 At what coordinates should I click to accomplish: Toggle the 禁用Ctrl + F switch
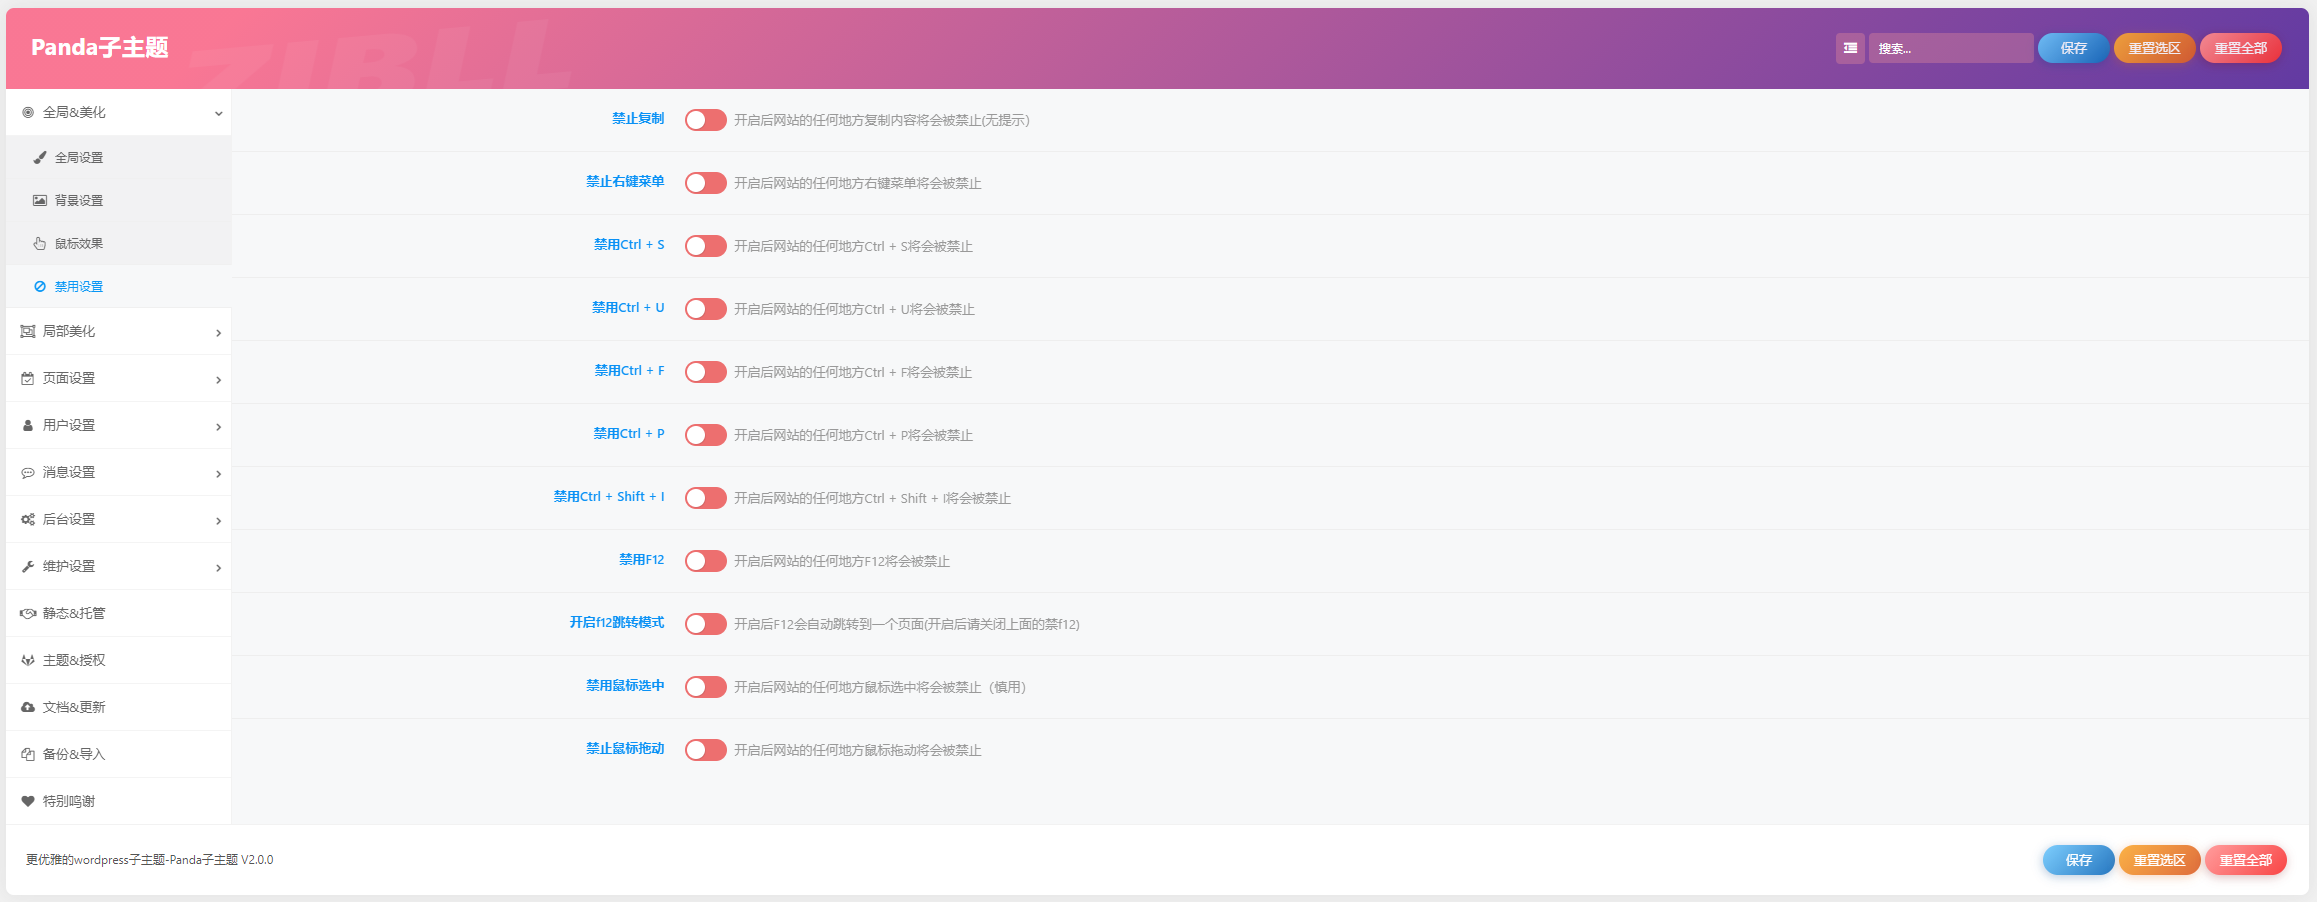[x=706, y=372]
